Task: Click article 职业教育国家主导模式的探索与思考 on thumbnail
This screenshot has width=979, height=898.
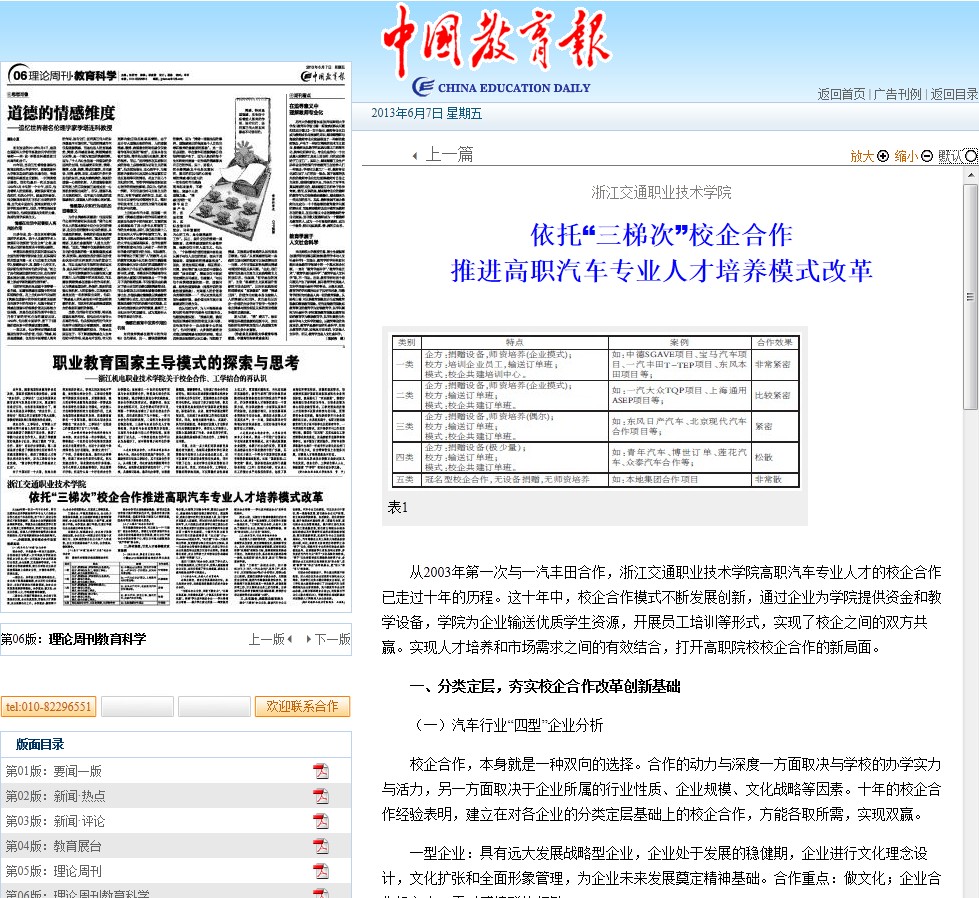Action: point(176,363)
